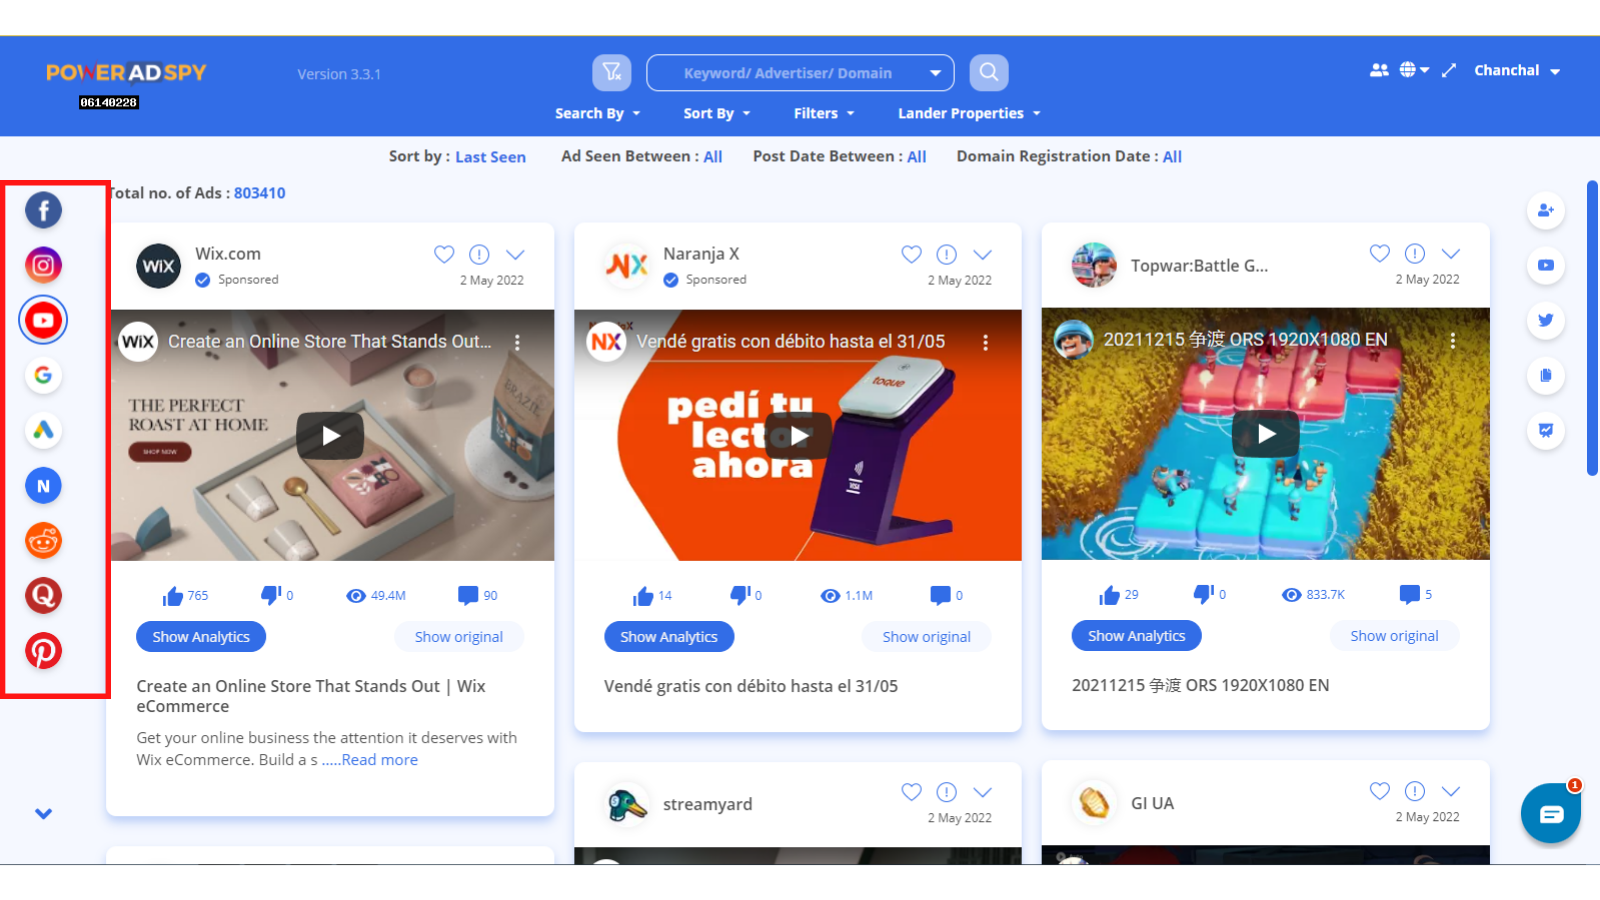Toggle heart on the streamyard ad card

pos(911,792)
